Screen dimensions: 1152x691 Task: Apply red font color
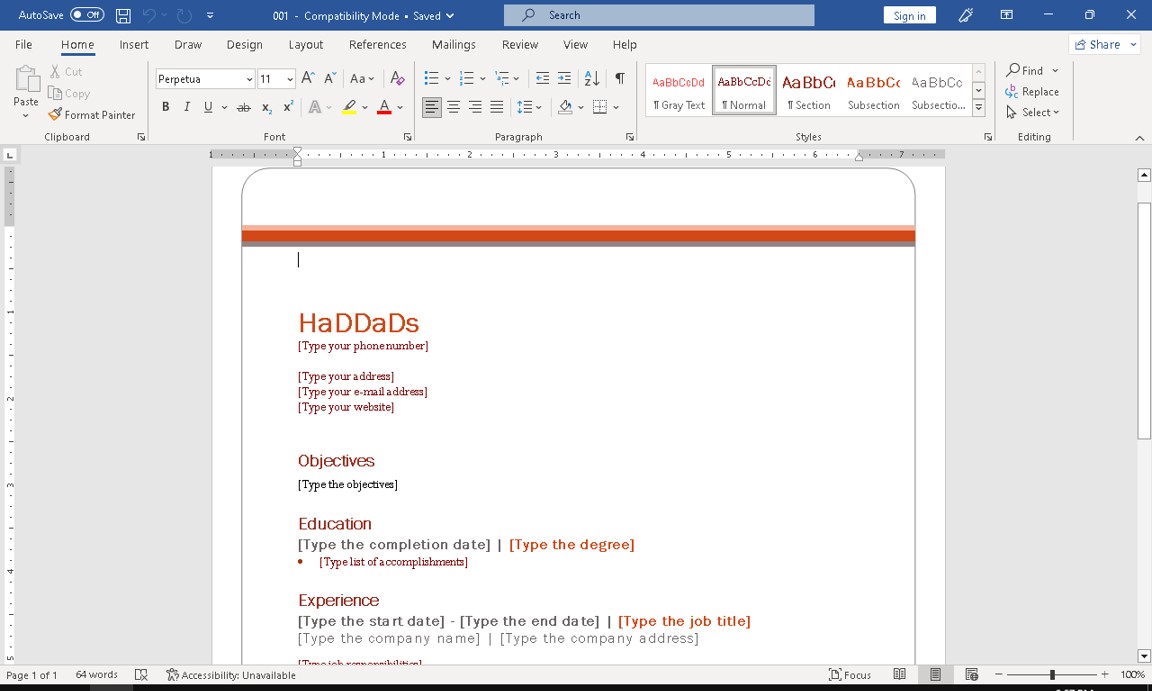click(384, 107)
